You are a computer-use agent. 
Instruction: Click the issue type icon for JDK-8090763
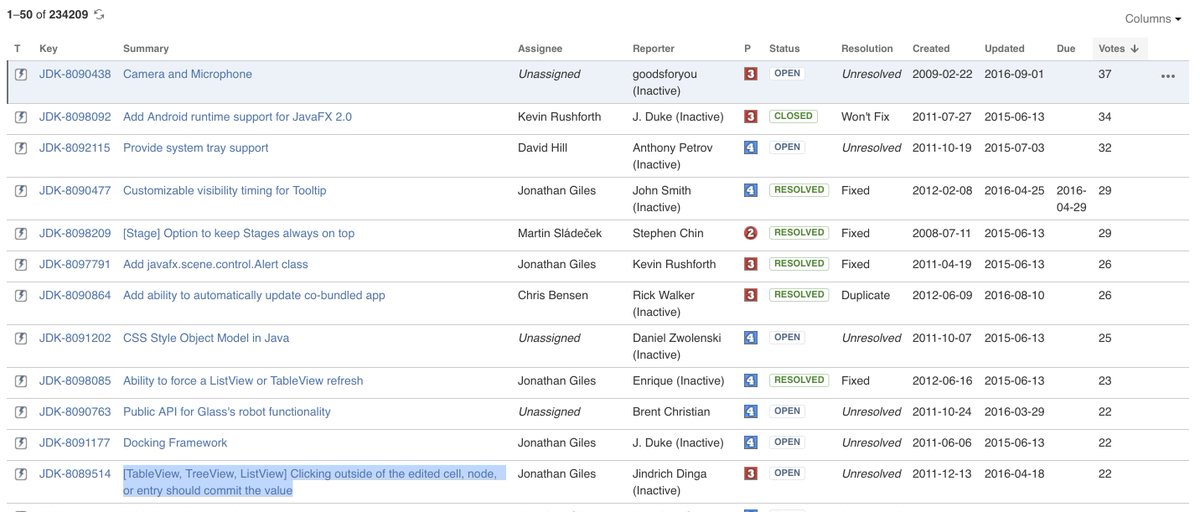point(21,413)
